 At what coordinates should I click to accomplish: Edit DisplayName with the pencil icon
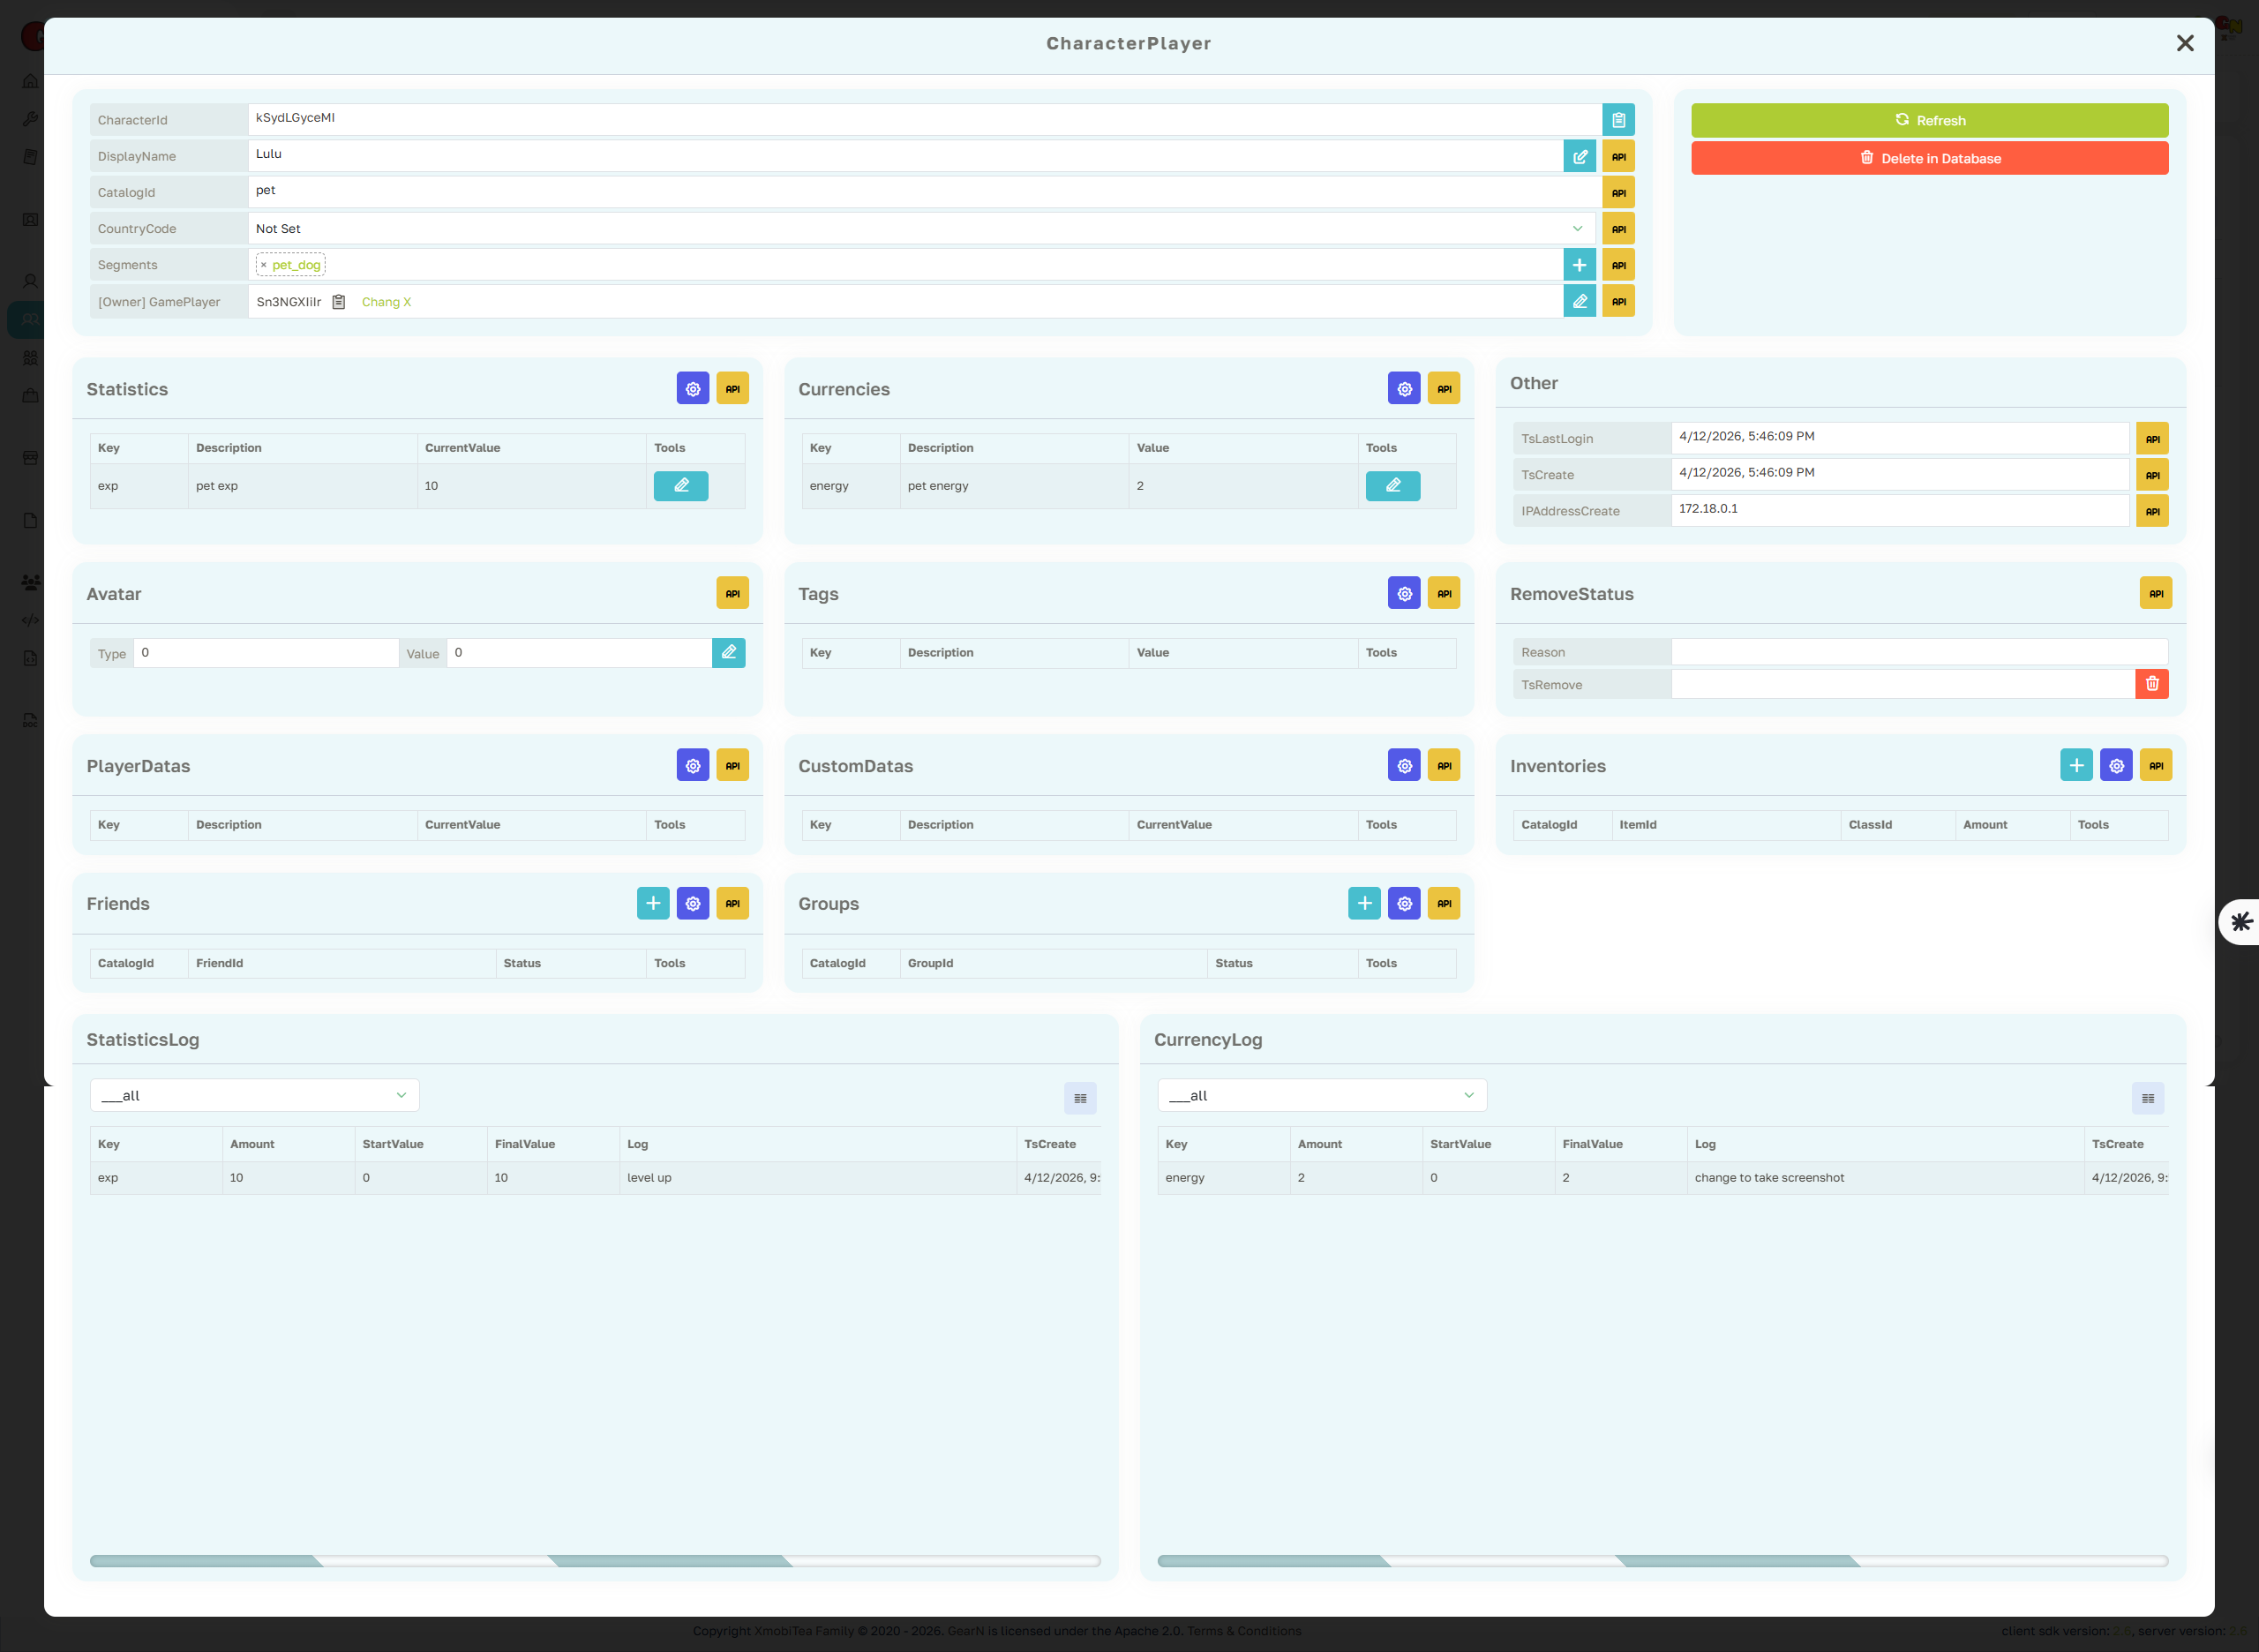tap(1580, 156)
